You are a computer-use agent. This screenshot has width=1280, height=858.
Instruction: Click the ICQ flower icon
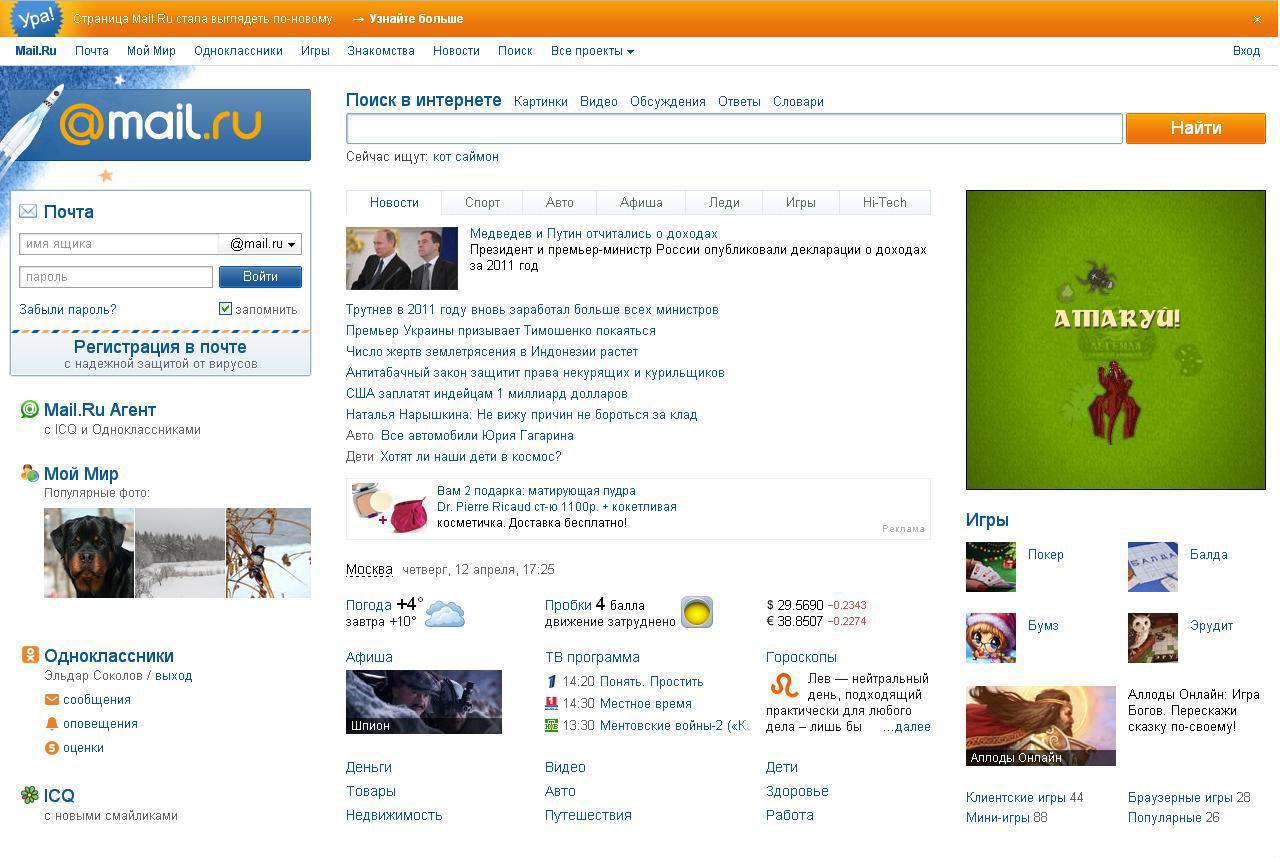(x=30, y=795)
